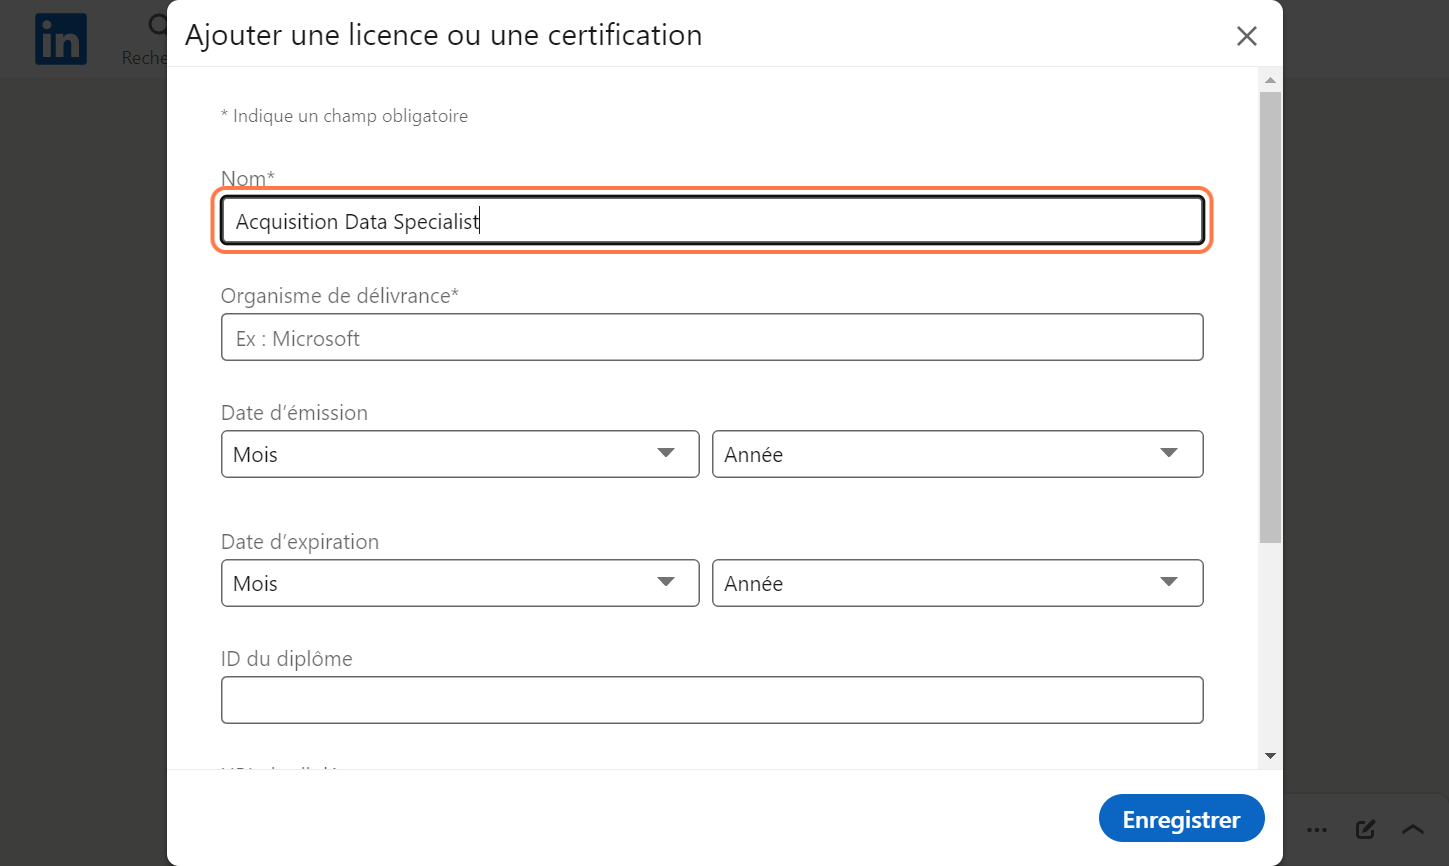Expand messaging panel with chevron-up icon
The width and height of the screenshot is (1449, 866).
coord(1412,830)
